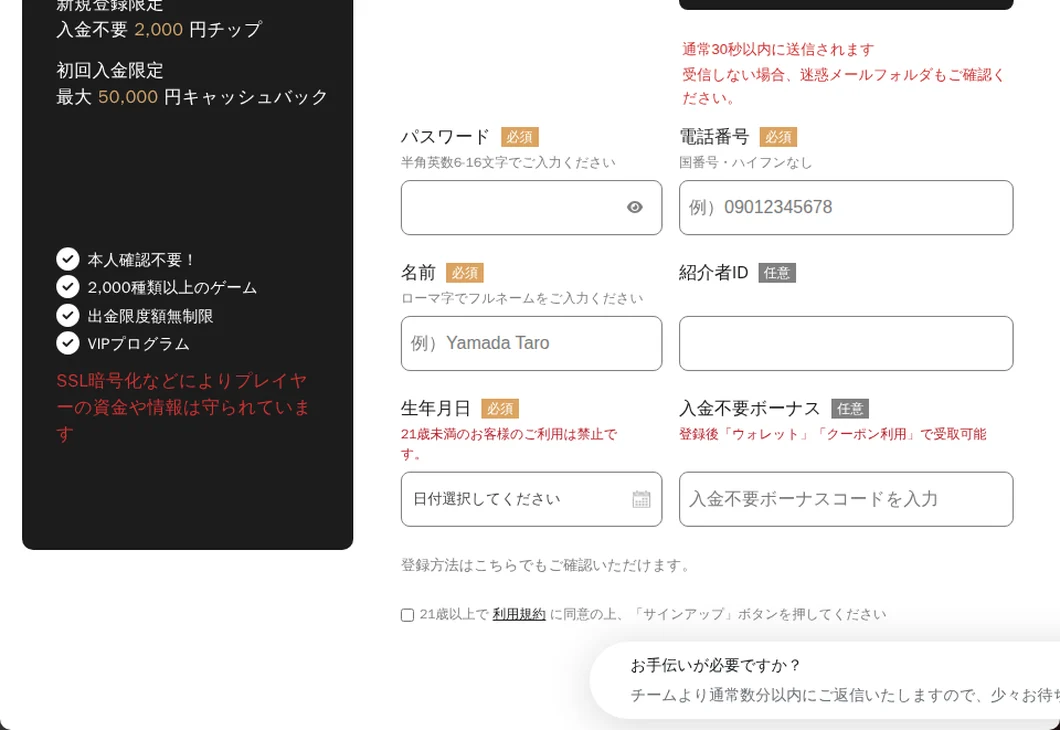Click the 必須 badge next to 名前
The image size is (1060, 730).
coord(464,273)
